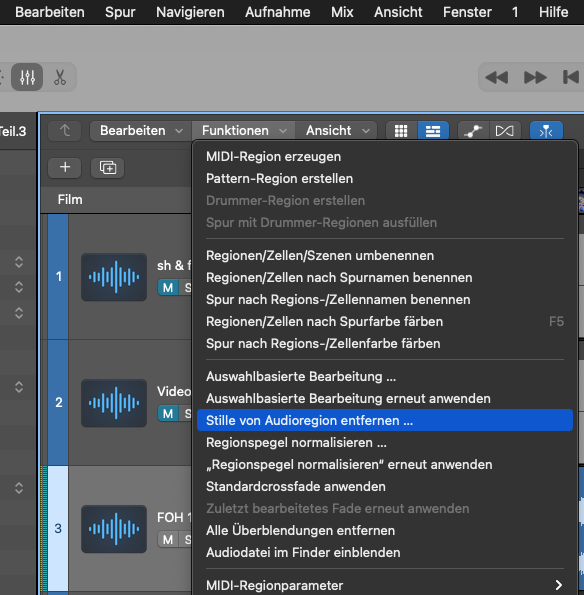Jump to the project start

pos(571,77)
